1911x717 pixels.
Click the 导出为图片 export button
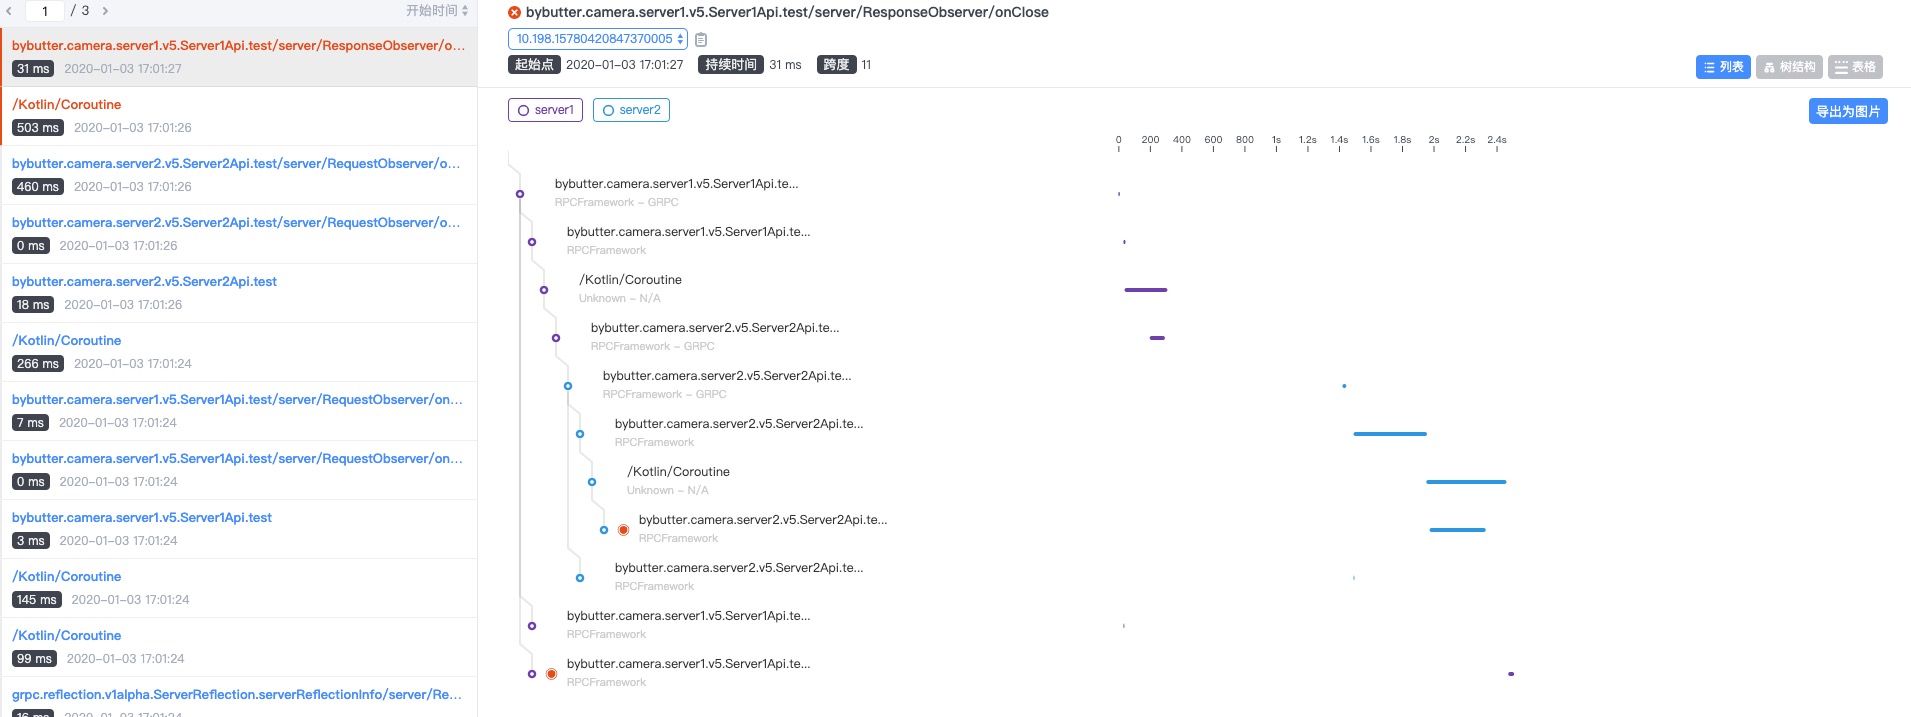point(1847,111)
